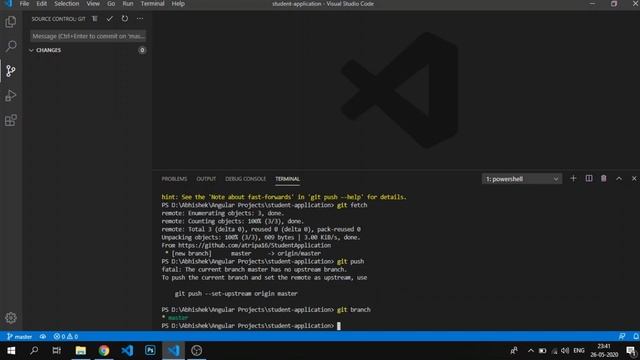Switch to the first Visual Studio Code taskbar icon
The height and width of the screenshot is (360, 640).
click(127, 351)
